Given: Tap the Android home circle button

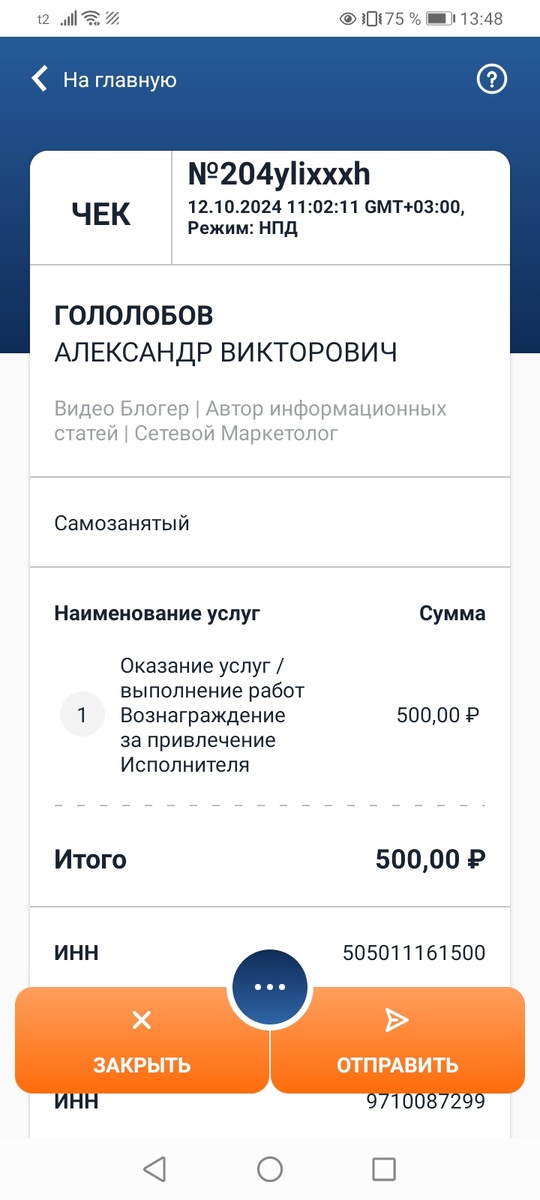Looking at the screenshot, I should (x=270, y=1168).
